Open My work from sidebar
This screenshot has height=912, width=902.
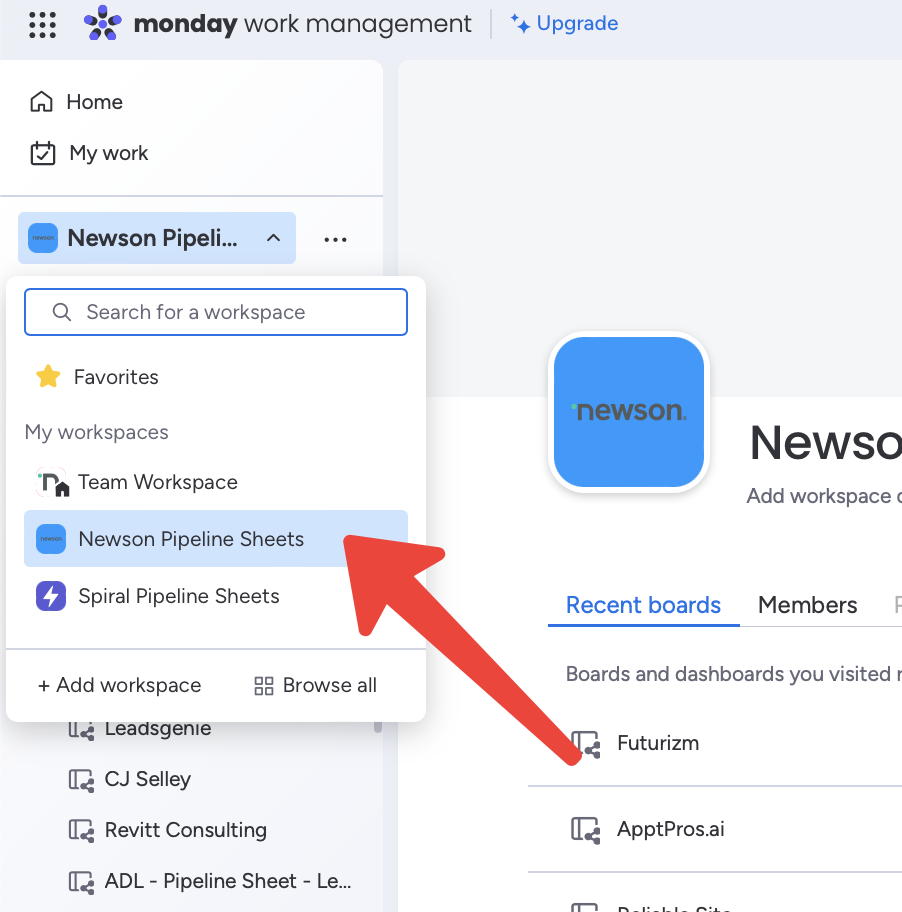pyautogui.click(x=89, y=153)
